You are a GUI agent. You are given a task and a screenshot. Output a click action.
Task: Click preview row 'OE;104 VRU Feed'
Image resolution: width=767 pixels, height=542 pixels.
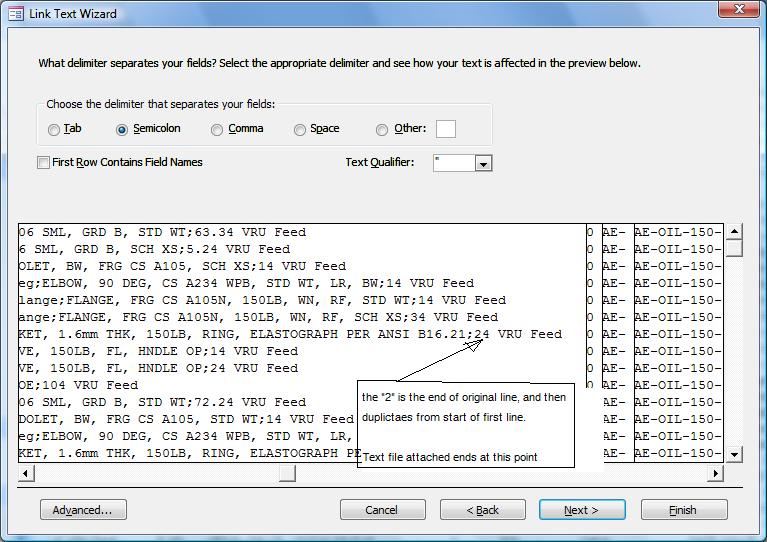point(78,385)
